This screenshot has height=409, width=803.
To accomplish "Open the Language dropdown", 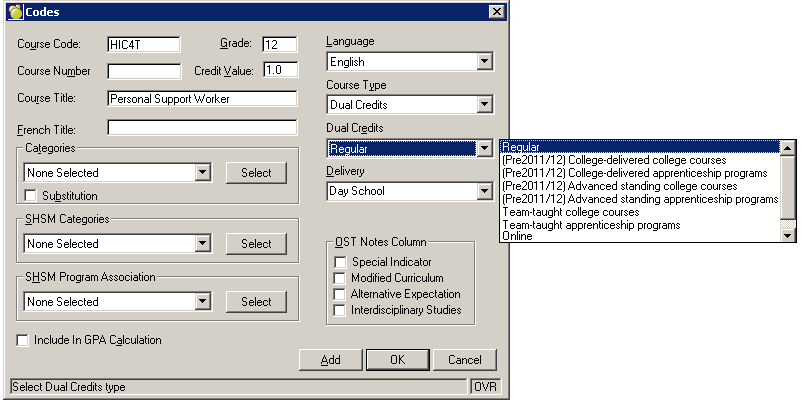I will point(485,62).
